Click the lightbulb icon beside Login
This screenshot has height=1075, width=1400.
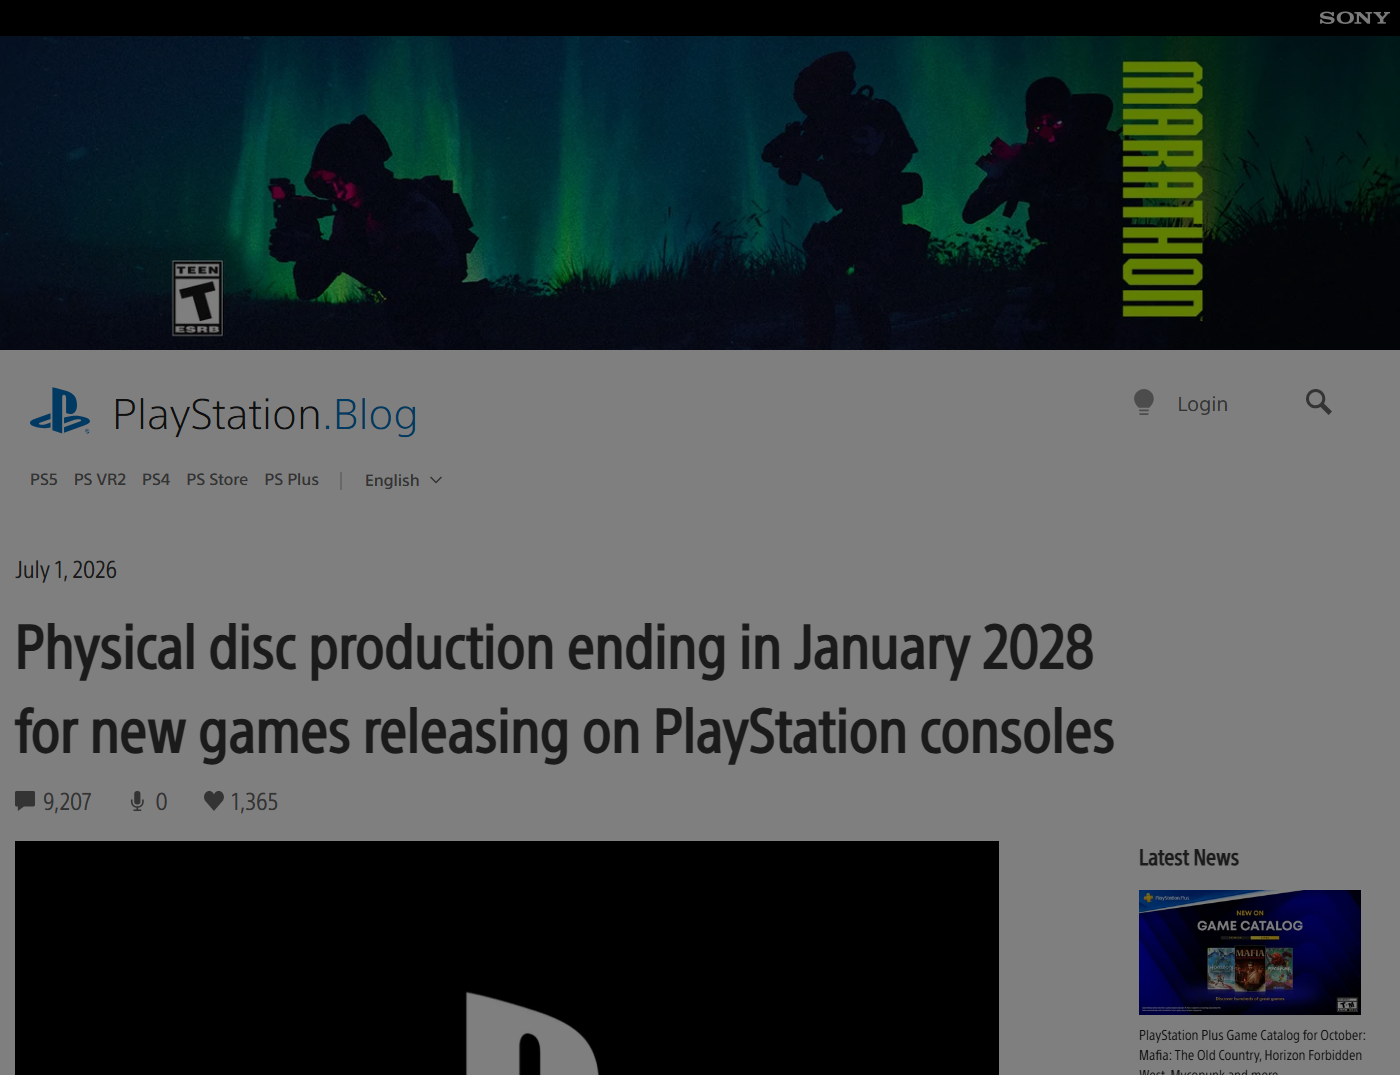click(1144, 402)
